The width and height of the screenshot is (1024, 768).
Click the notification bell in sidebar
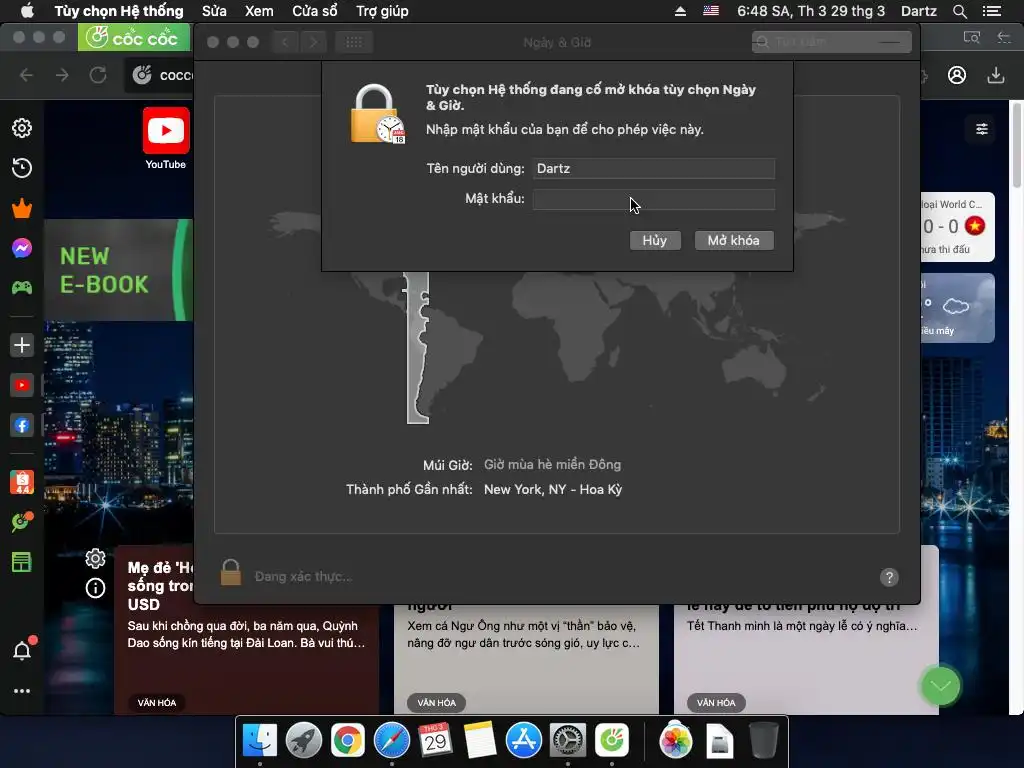22,650
